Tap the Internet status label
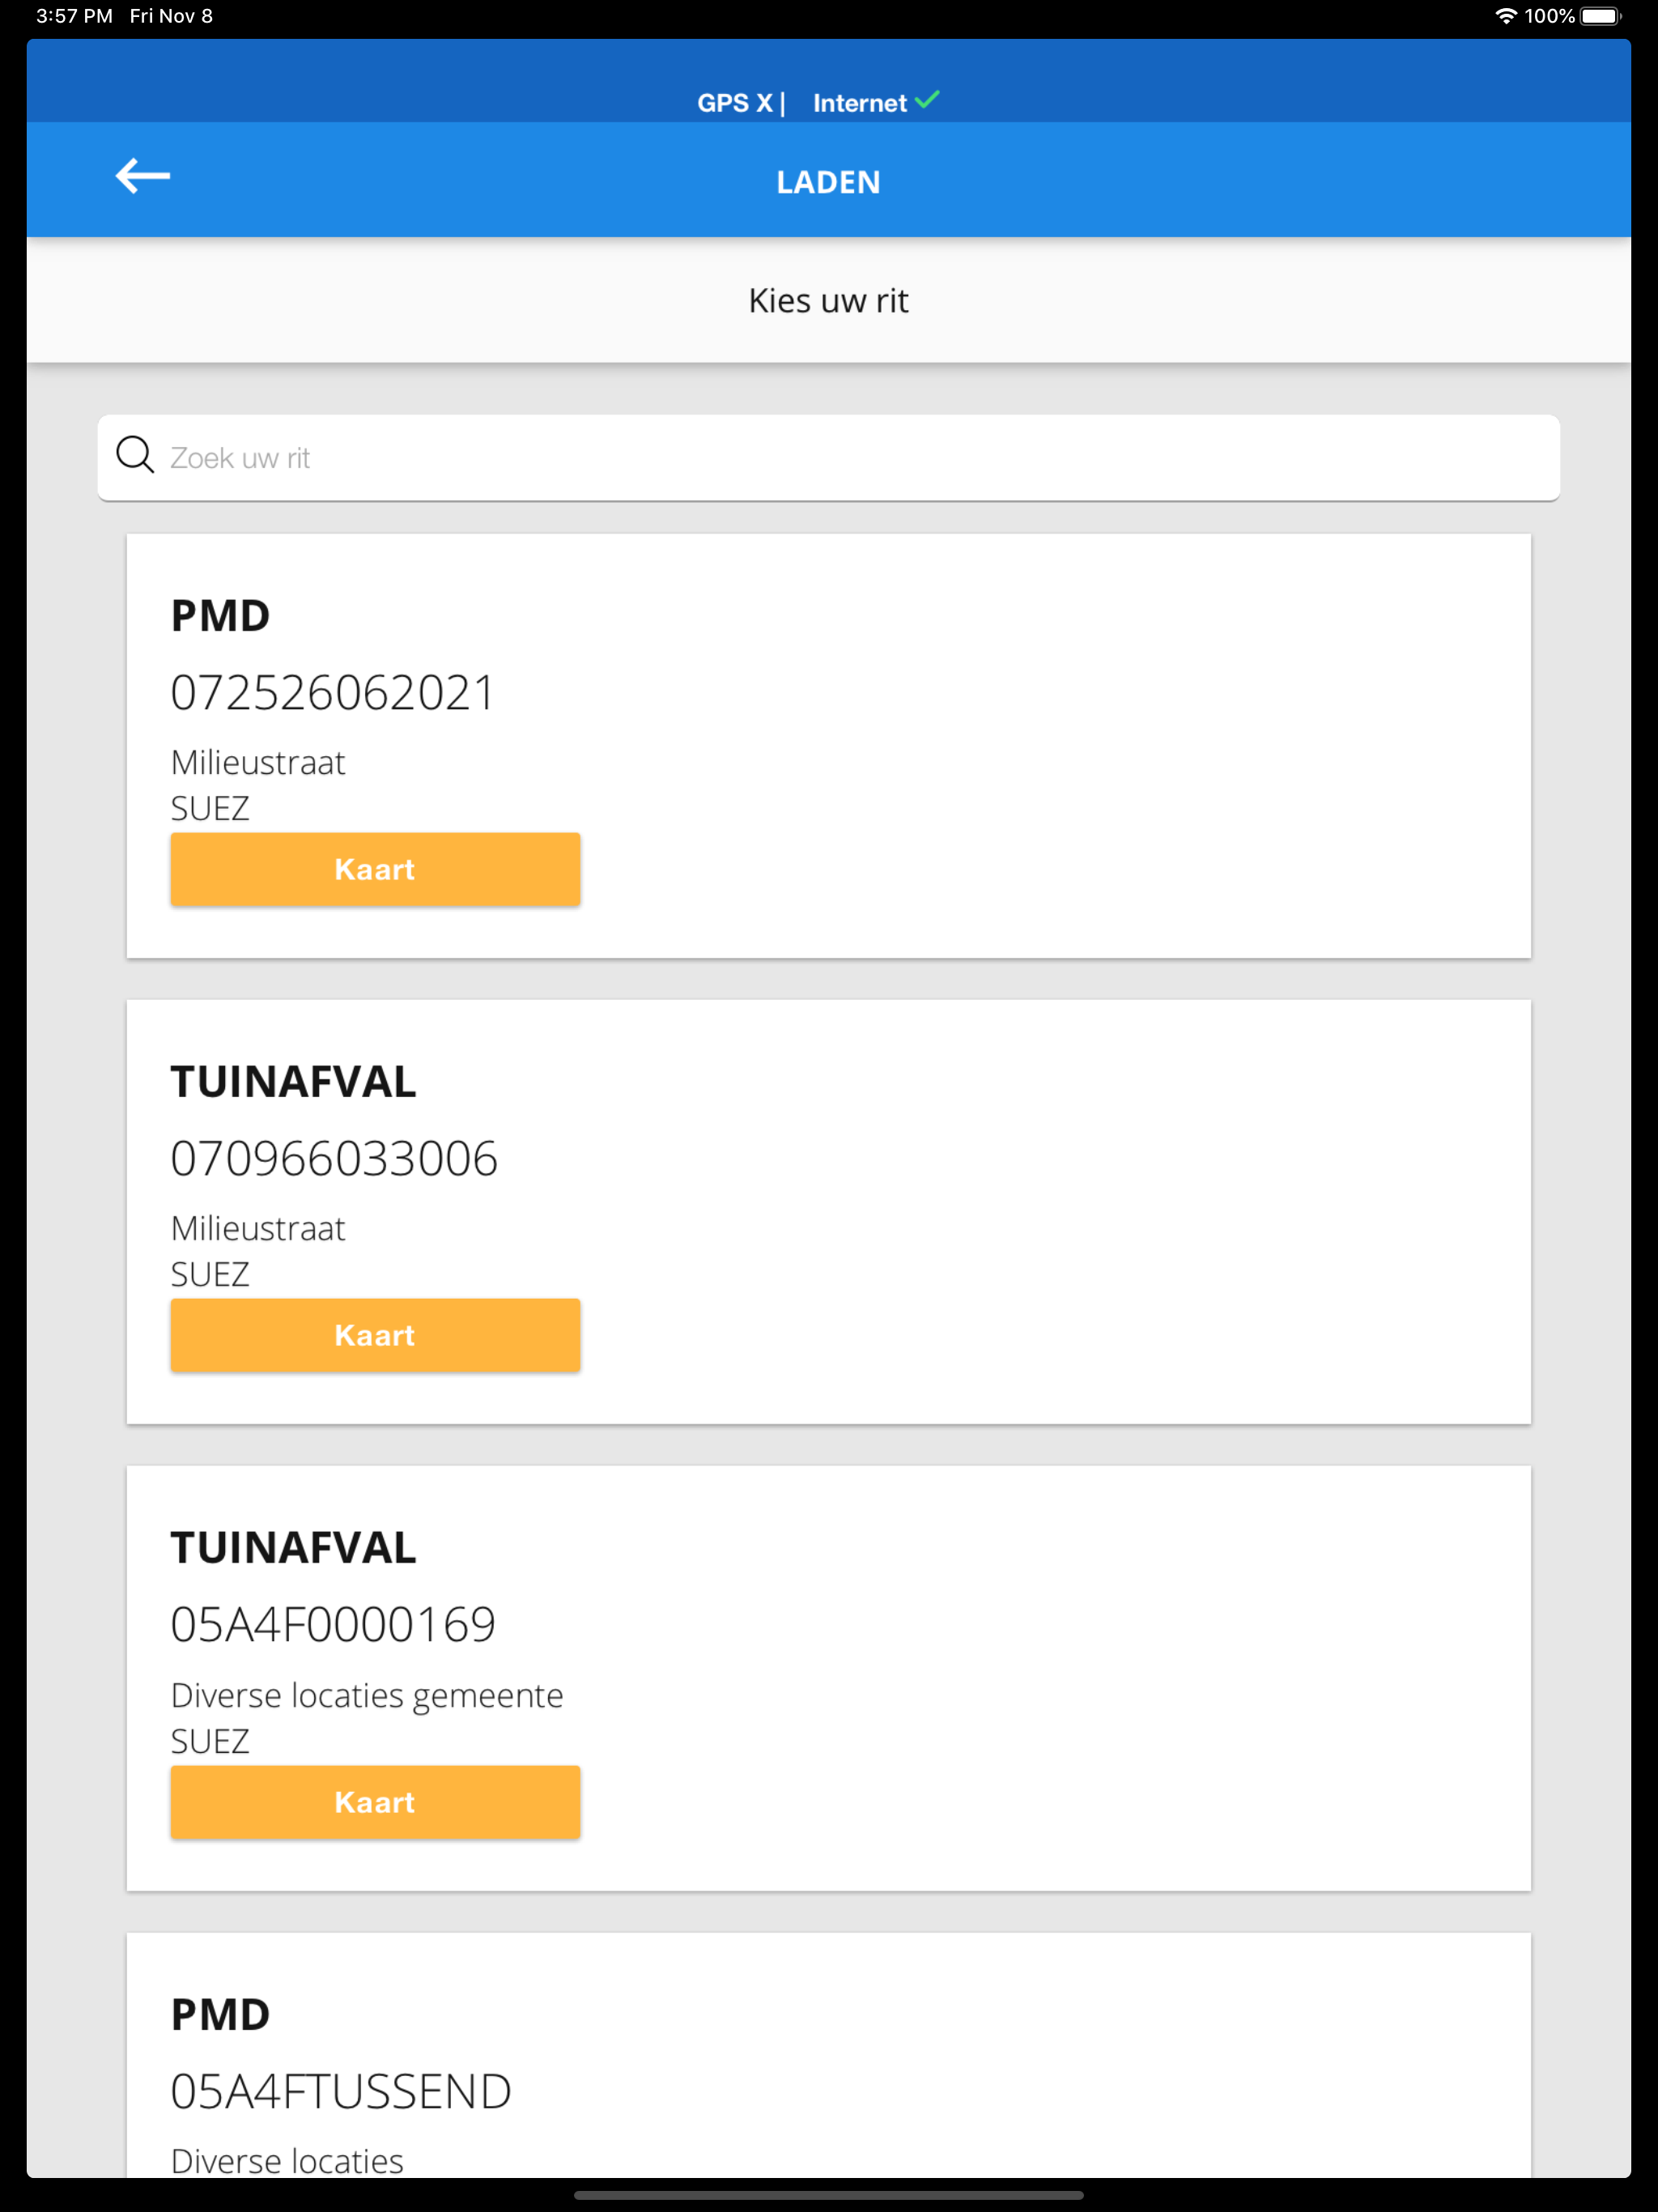The image size is (1658, 2212). click(x=859, y=103)
